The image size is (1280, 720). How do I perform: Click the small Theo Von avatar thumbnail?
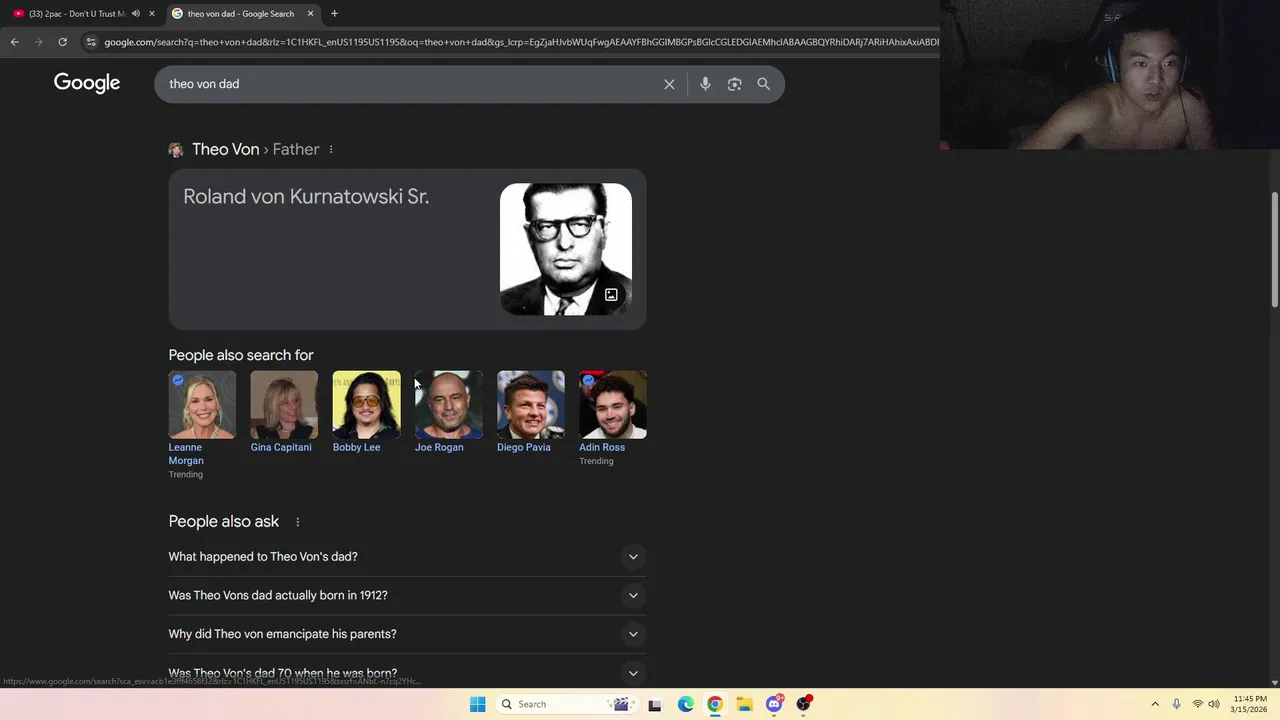176,150
